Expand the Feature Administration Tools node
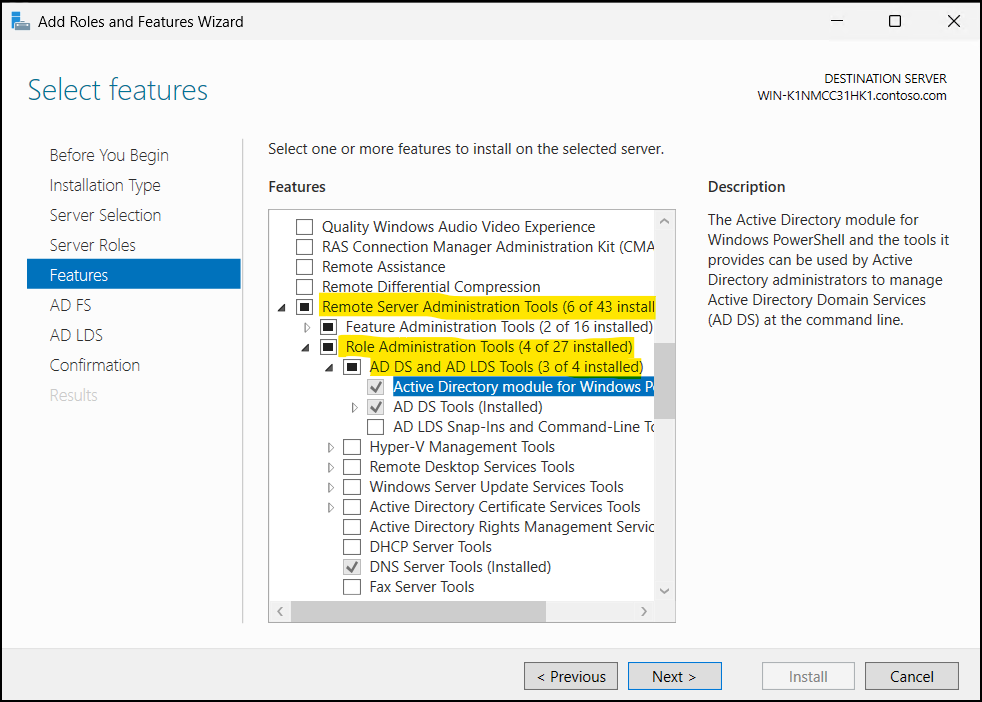This screenshot has width=982, height=702. 305,326
